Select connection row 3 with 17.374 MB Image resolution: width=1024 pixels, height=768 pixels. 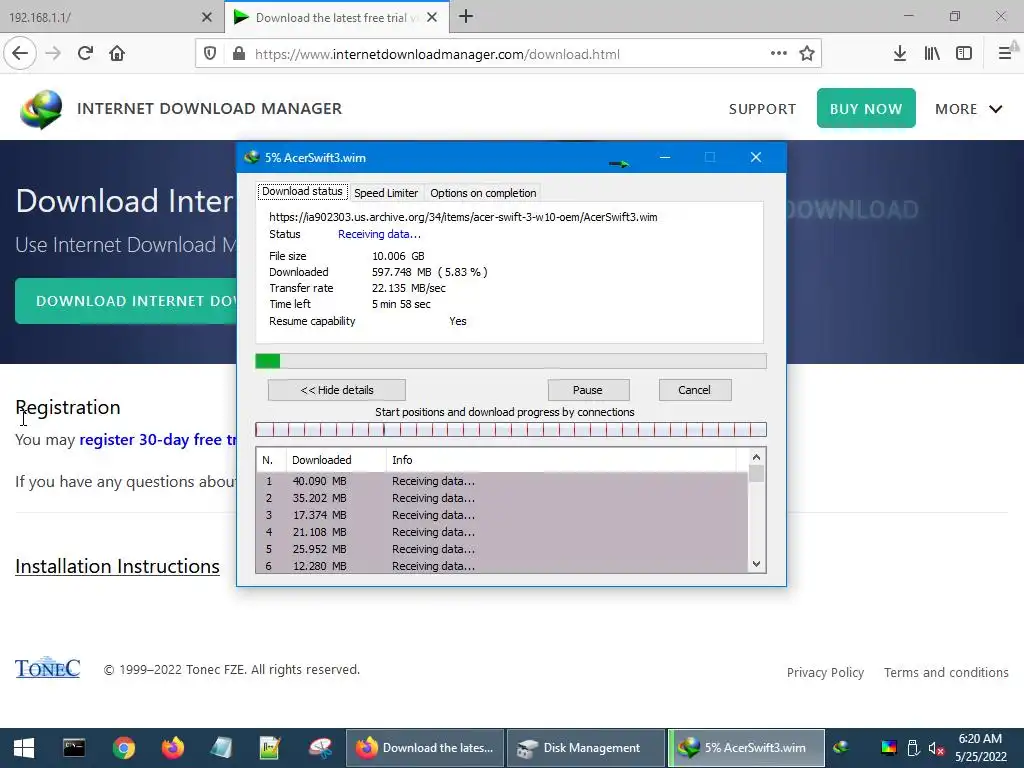tap(502, 515)
